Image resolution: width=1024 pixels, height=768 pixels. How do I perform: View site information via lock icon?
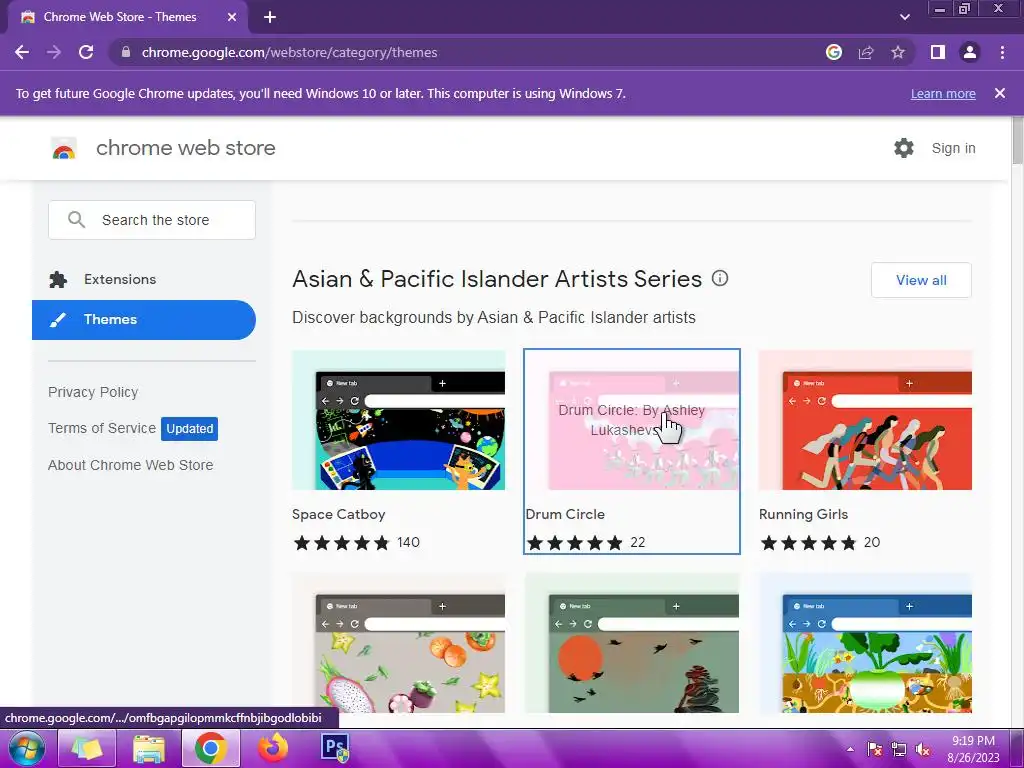pyautogui.click(x=126, y=52)
